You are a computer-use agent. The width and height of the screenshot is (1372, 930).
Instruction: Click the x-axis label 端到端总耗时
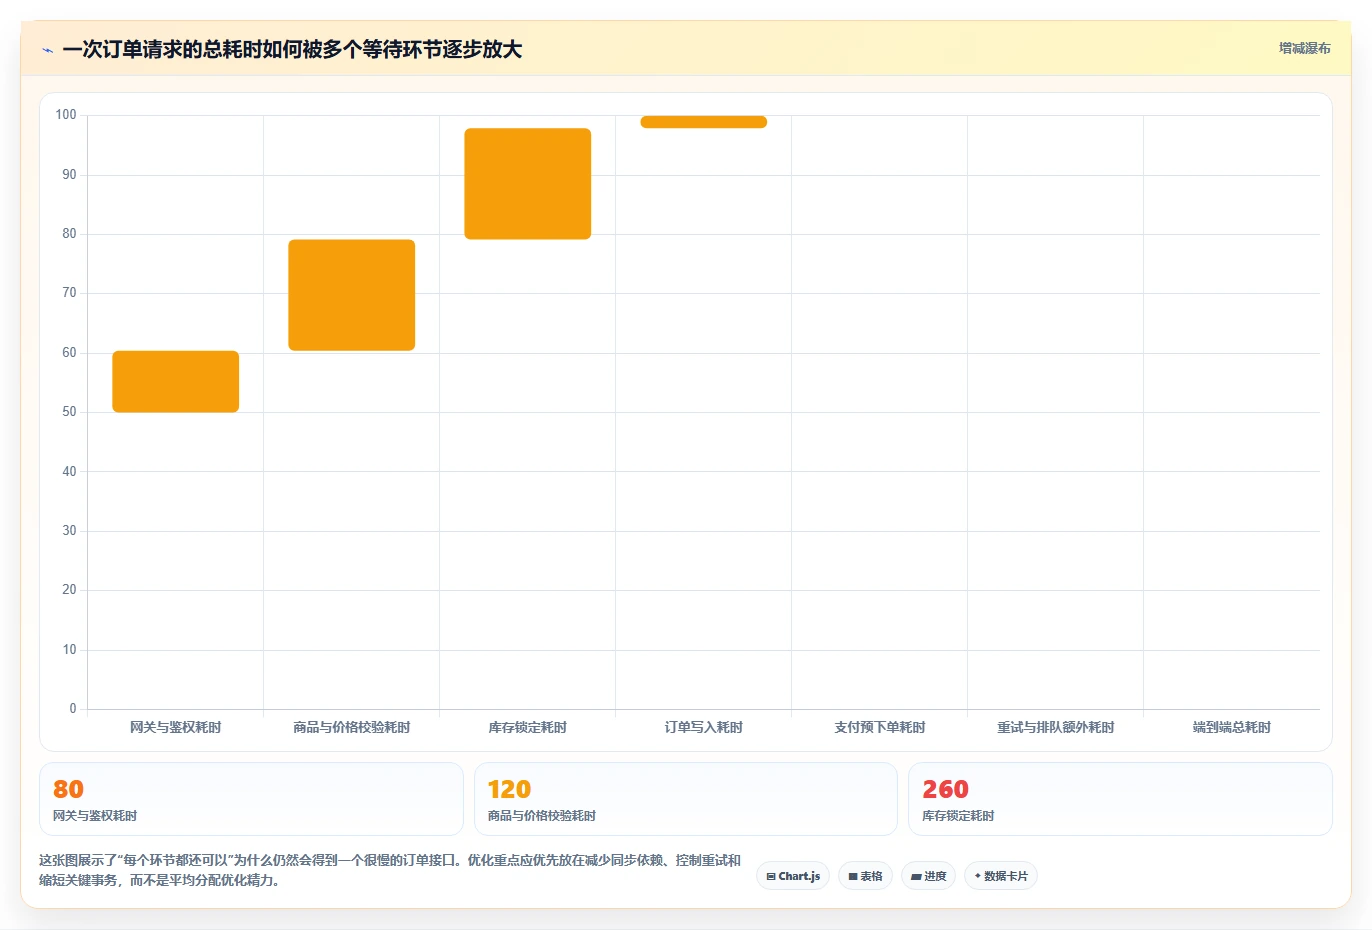[1232, 727]
